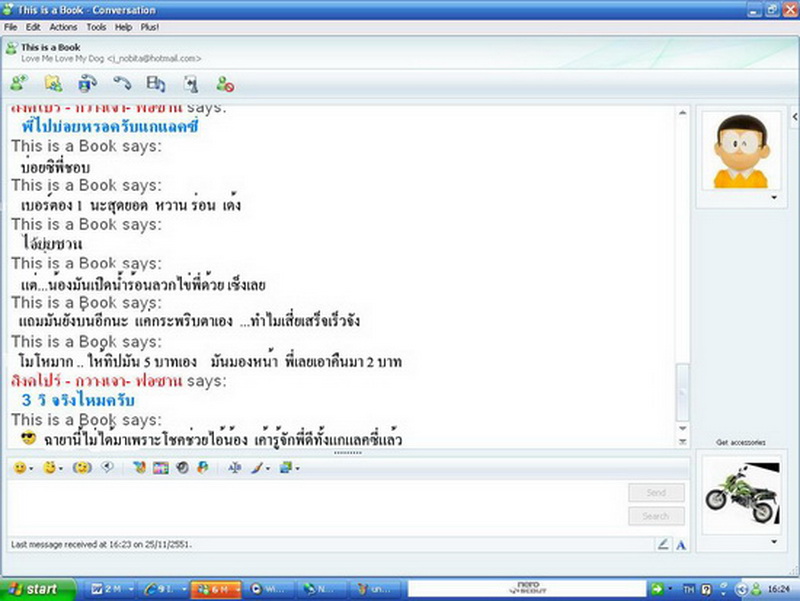Click the invite contact icon in toolbar
Screen dimensions: 800x601
tap(18, 84)
